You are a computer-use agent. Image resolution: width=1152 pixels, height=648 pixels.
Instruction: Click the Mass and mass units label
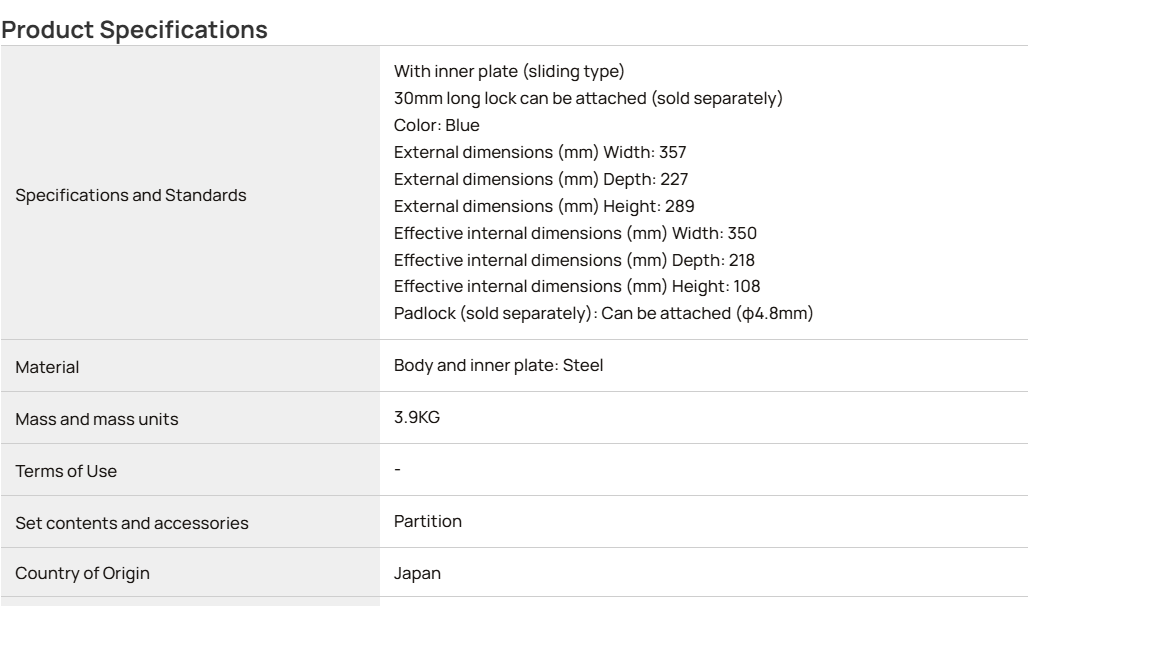(97, 420)
